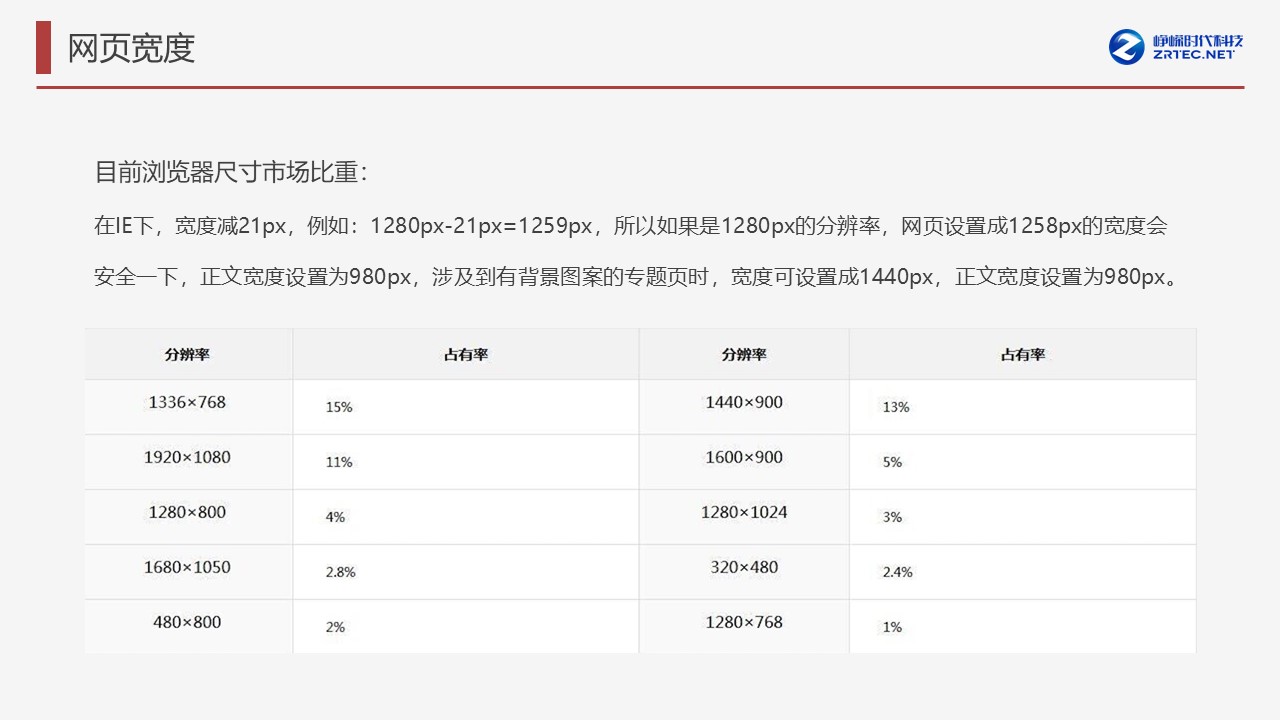This screenshot has width=1280, height=720.
Task: Select the 1280×768 table entry
Action: (x=744, y=623)
